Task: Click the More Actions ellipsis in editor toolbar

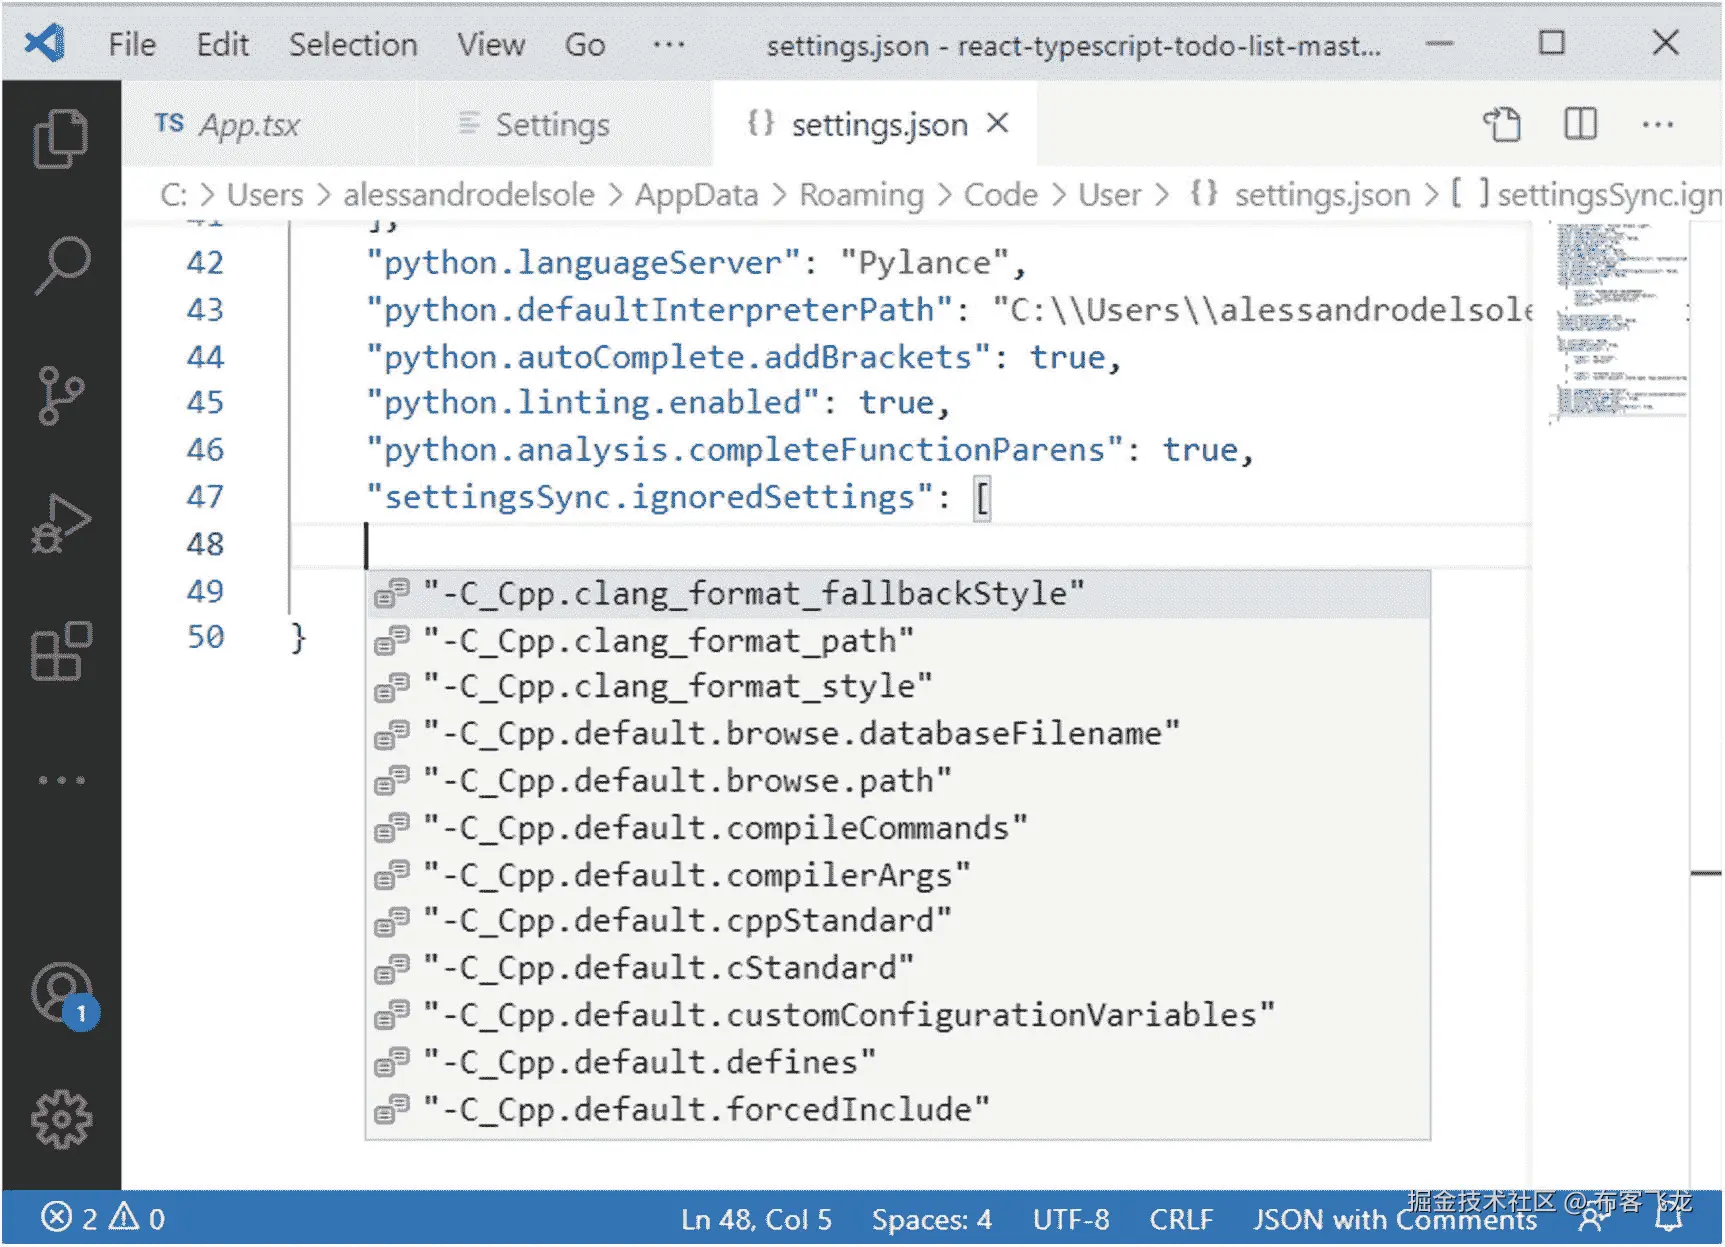Action: pyautogui.click(x=1659, y=124)
